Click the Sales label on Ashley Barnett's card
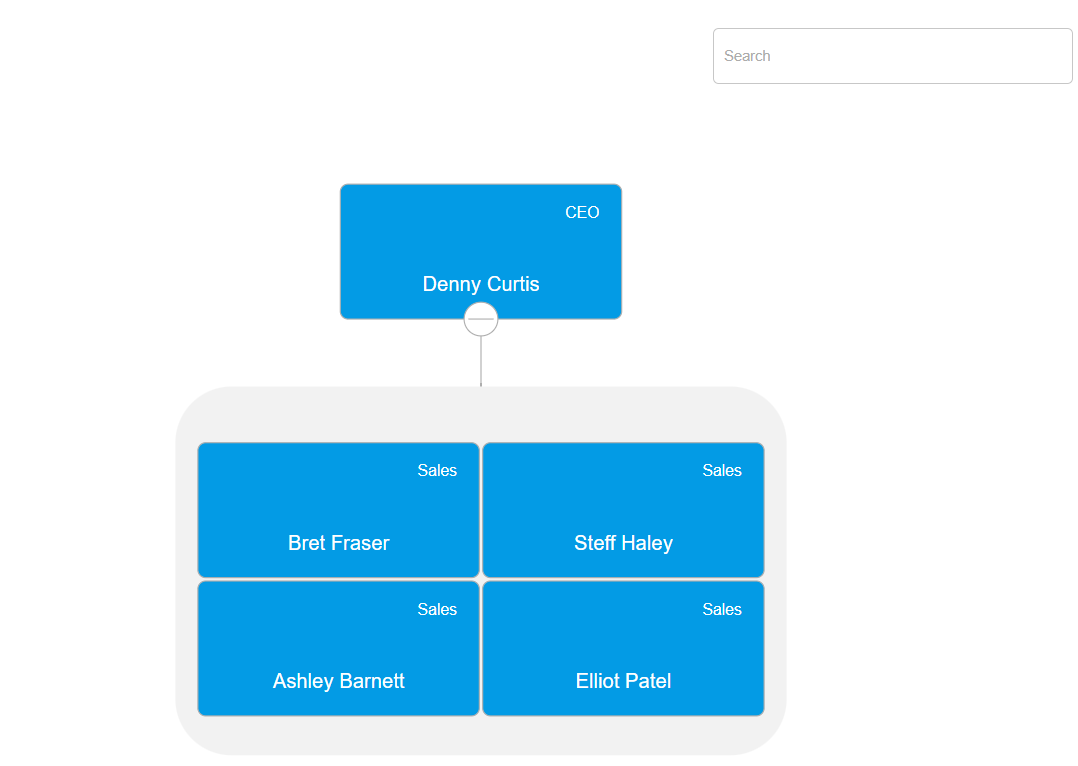The height and width of the screenshot is (766, 1078). pyautogui.click(x=438, y=609)
